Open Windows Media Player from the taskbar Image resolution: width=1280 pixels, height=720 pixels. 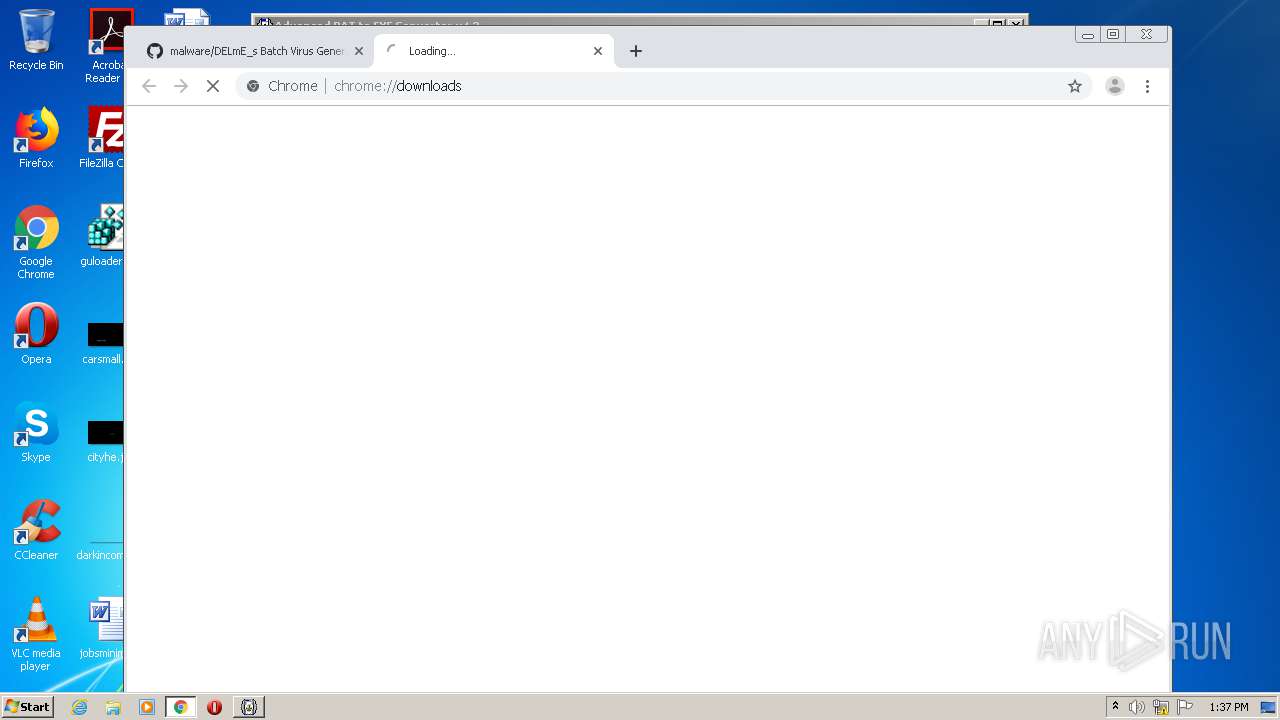(147, 707)
